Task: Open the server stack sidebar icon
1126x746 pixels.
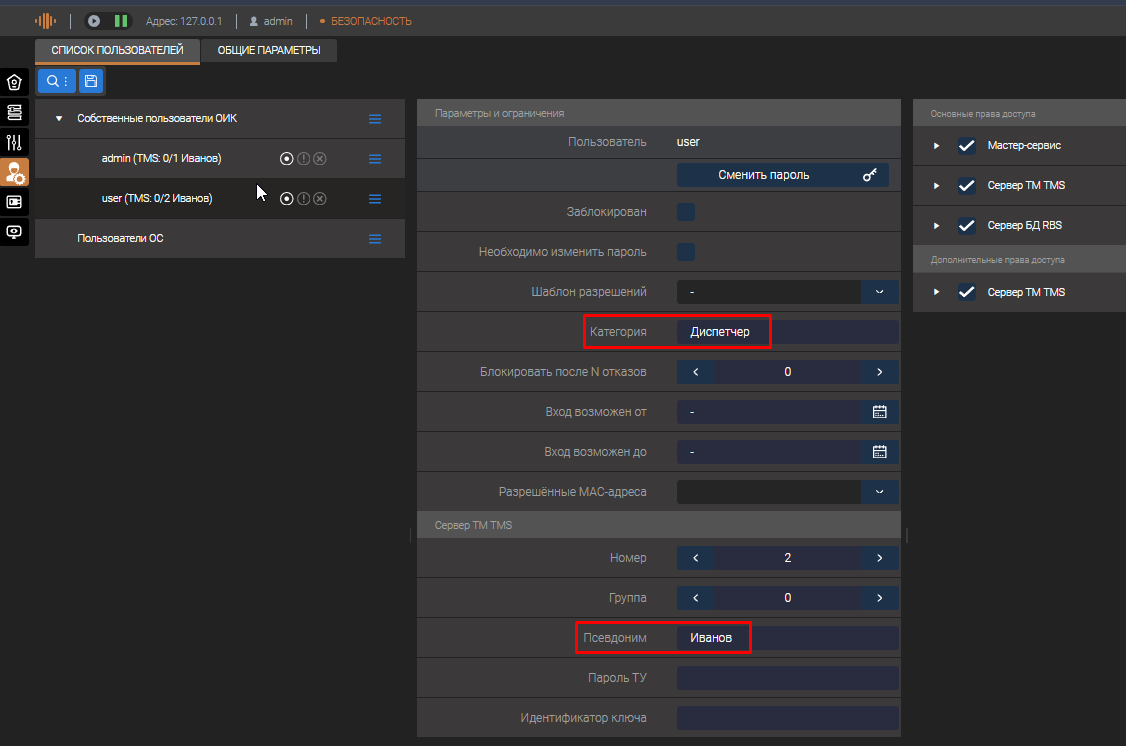Action: tap(14, 112)
